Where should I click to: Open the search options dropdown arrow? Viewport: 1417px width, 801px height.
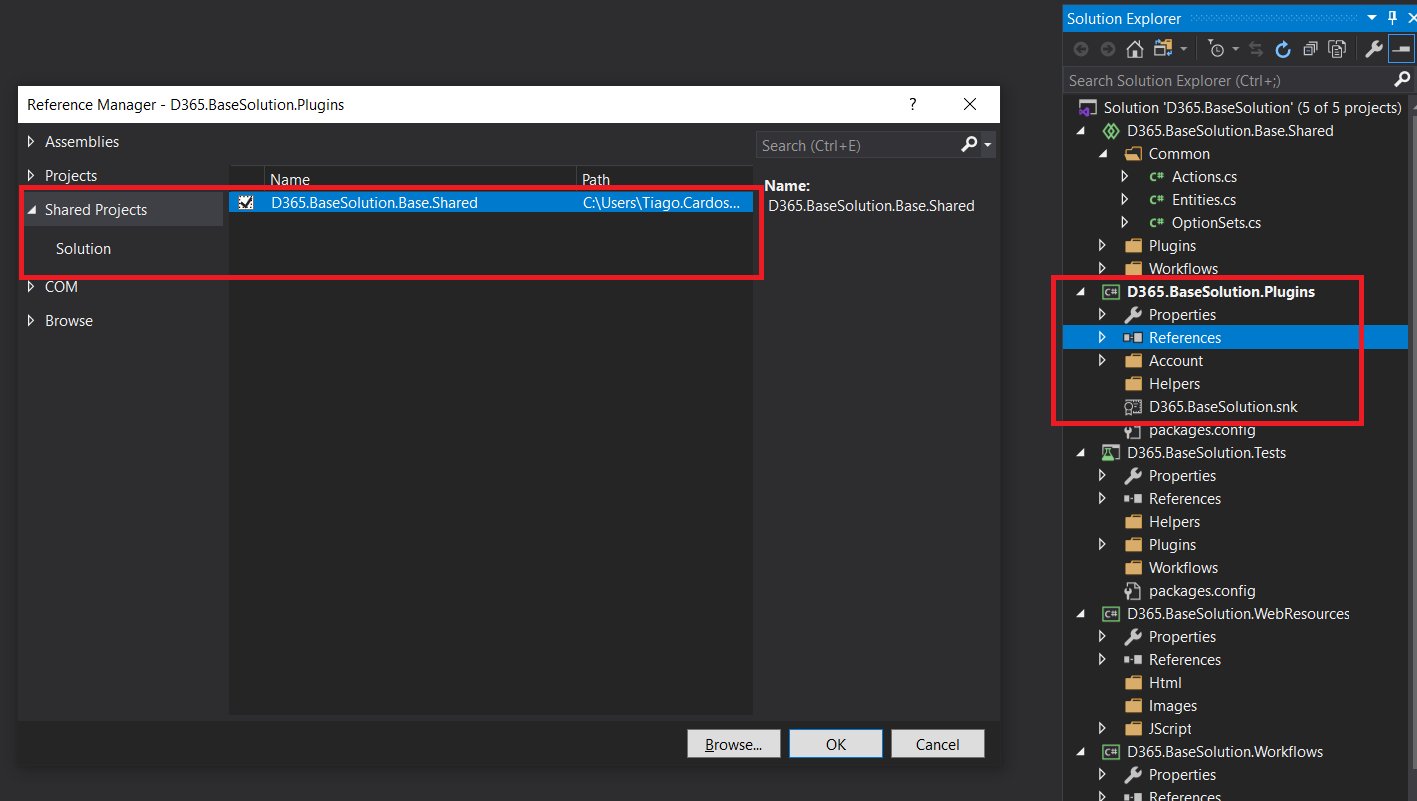[988, 145]
